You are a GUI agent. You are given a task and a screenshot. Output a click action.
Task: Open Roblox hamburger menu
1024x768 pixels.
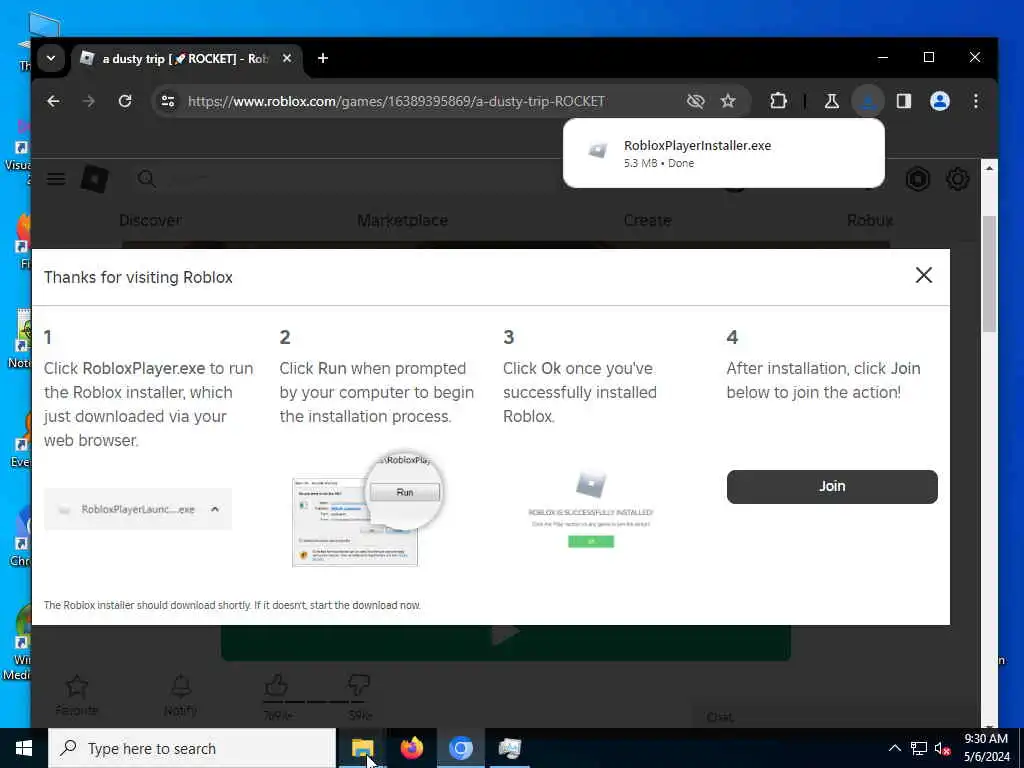pyautogui.click(x=56, y=179)
